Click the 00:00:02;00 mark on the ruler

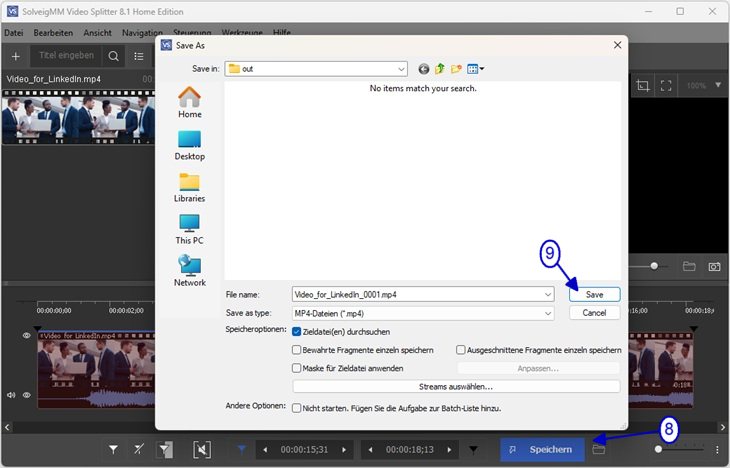point(126,311)
